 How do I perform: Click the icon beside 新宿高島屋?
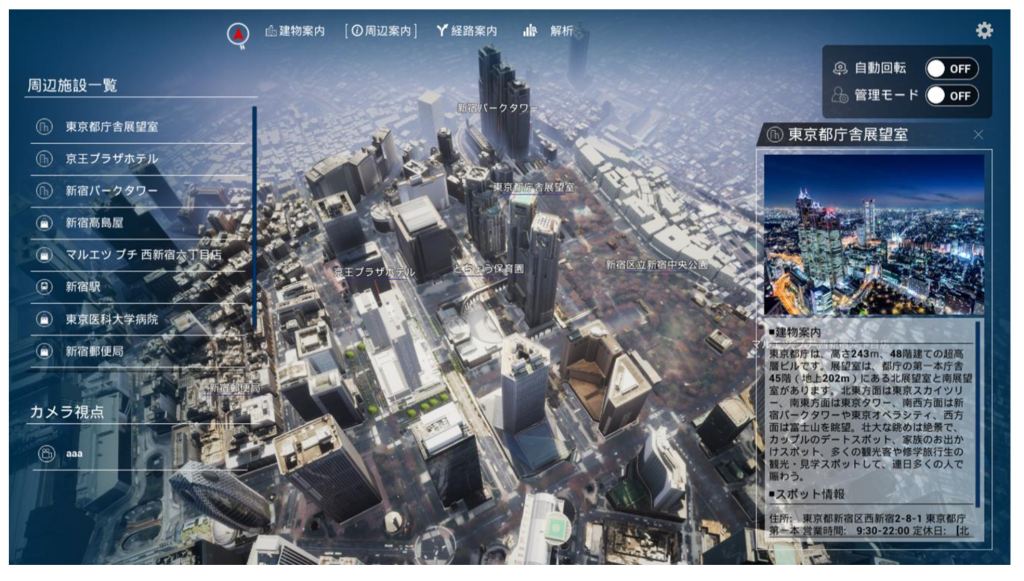coord(44,223)
